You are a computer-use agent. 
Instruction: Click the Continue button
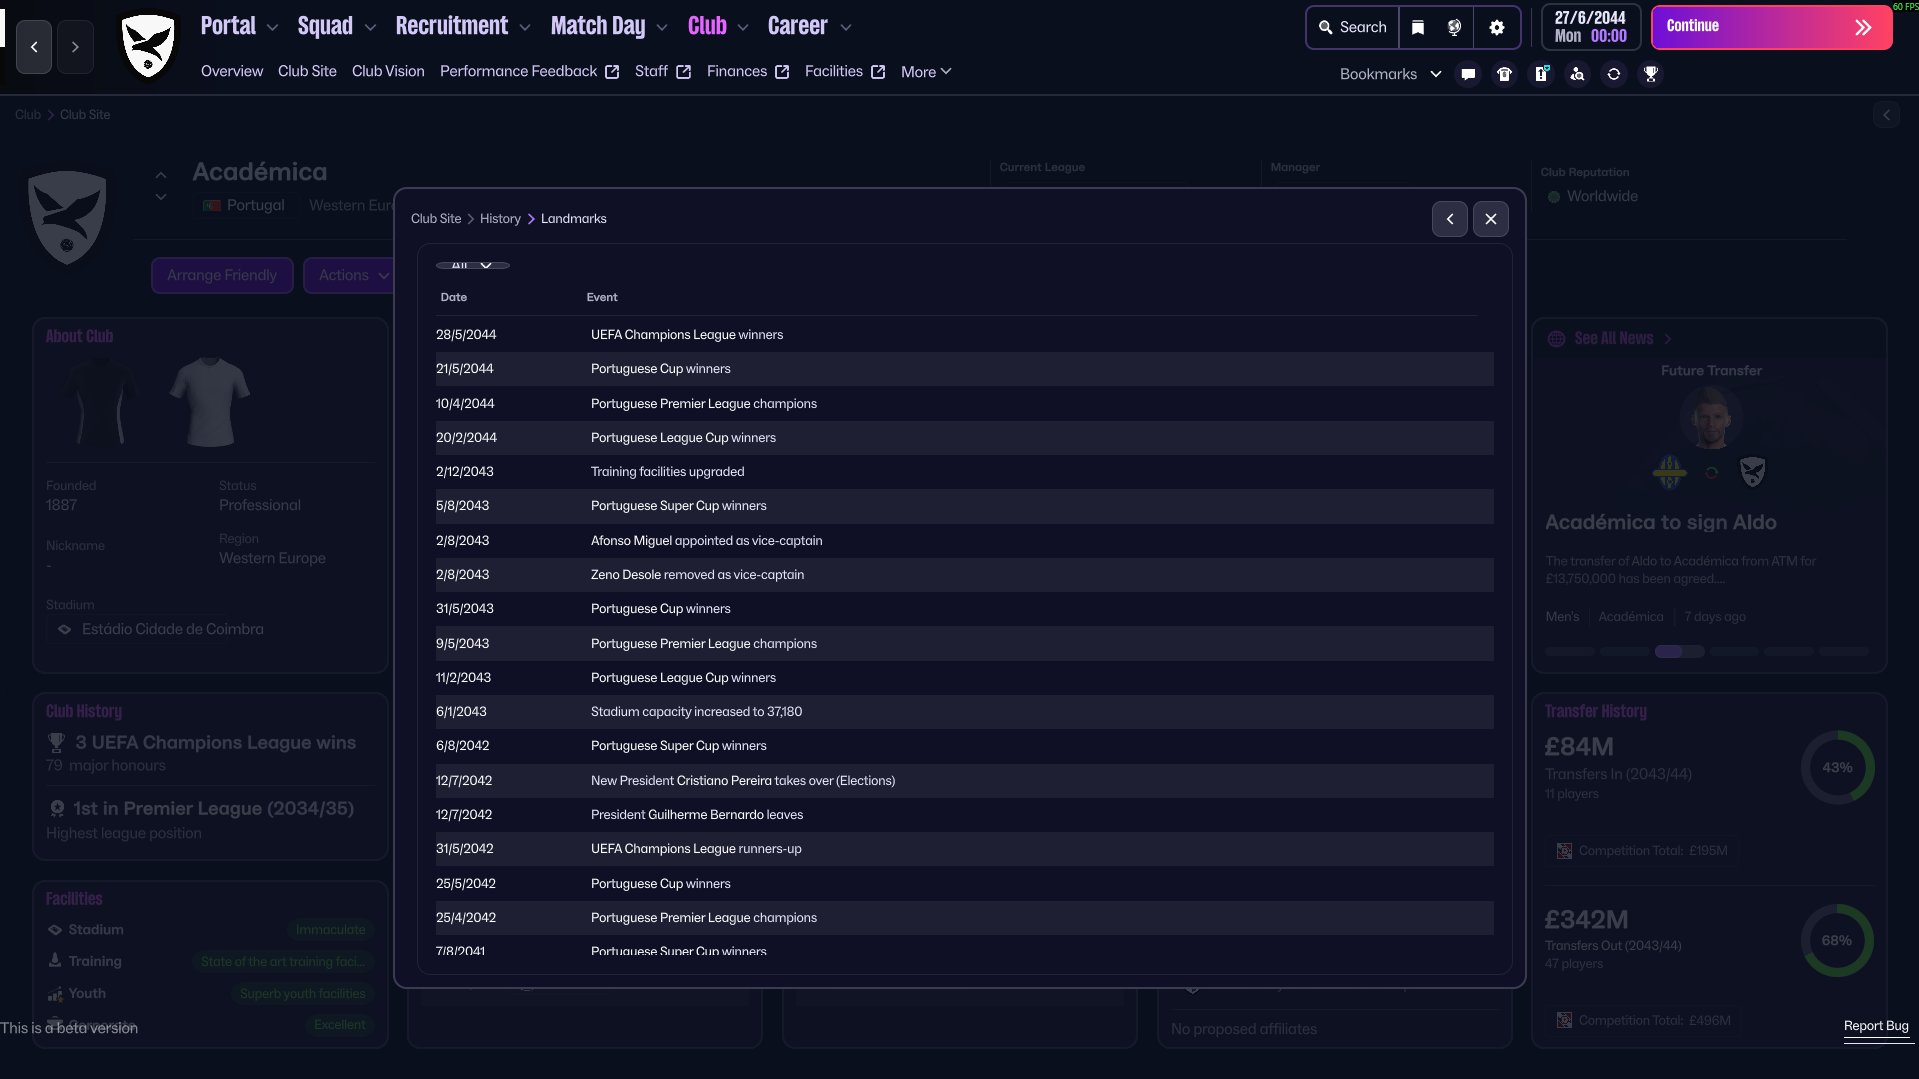pyautogui.click(x=1771, y=28)
